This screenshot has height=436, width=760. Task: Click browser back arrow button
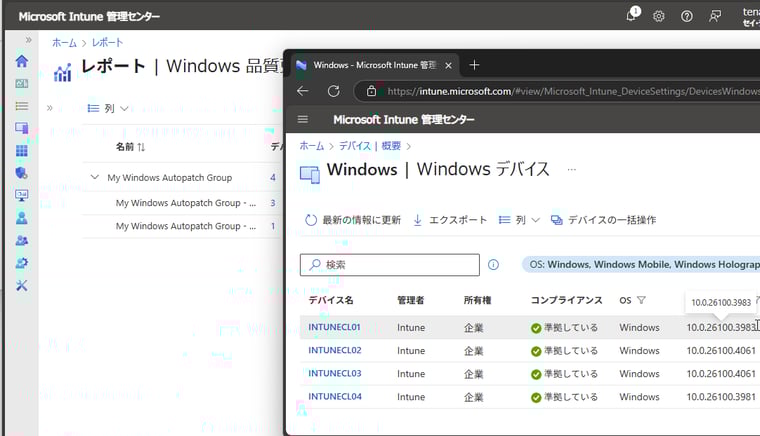[x=303, y=91]
